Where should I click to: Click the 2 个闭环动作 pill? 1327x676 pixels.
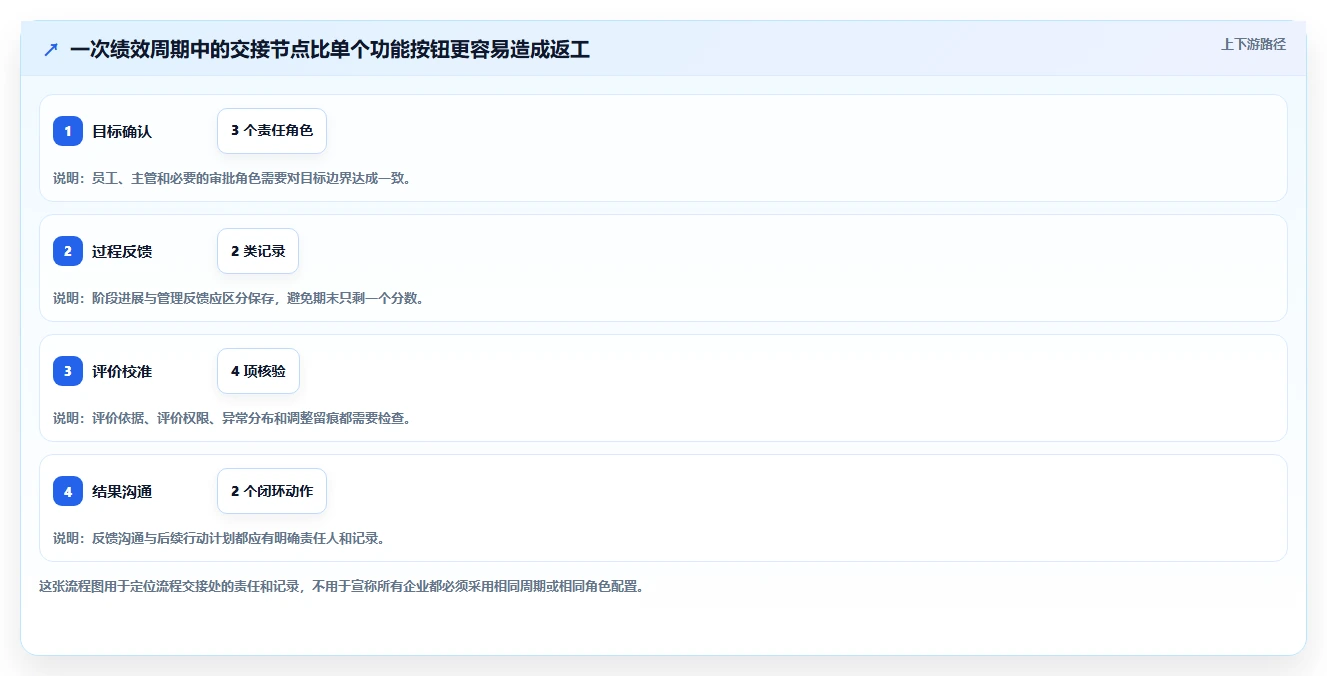click(272, 491)
